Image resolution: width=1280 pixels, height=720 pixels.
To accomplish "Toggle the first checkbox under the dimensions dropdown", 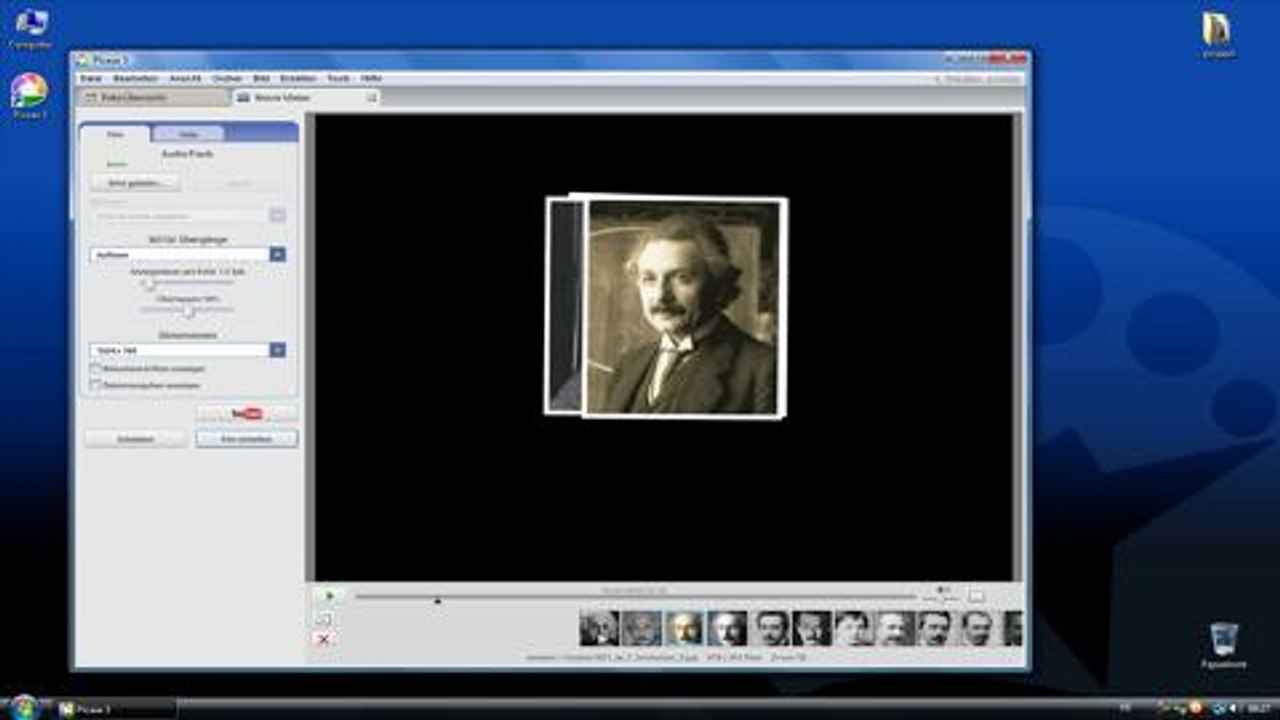I will (96, 369).
